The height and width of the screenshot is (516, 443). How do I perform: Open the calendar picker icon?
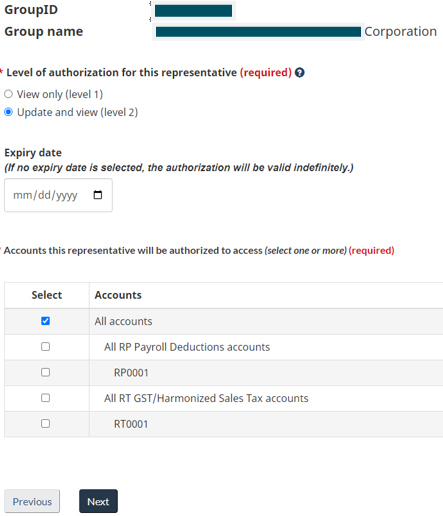click(98, 195)
